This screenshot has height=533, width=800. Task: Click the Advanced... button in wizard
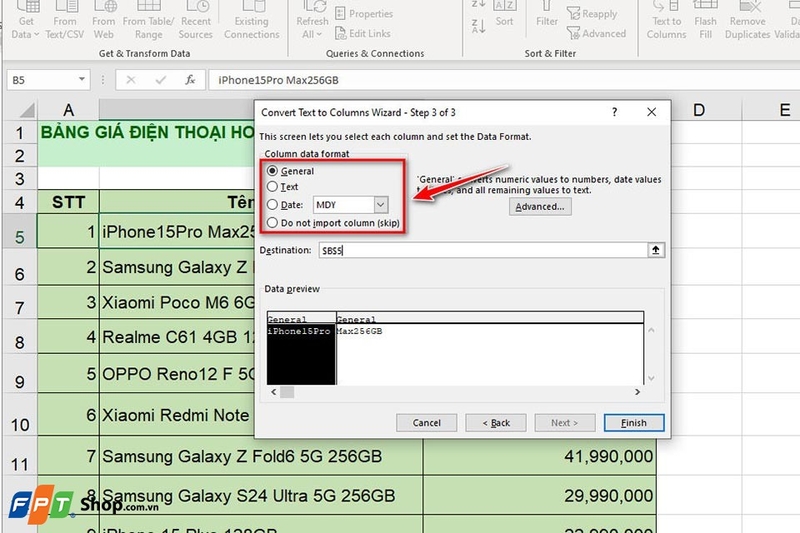coord(540,207)
